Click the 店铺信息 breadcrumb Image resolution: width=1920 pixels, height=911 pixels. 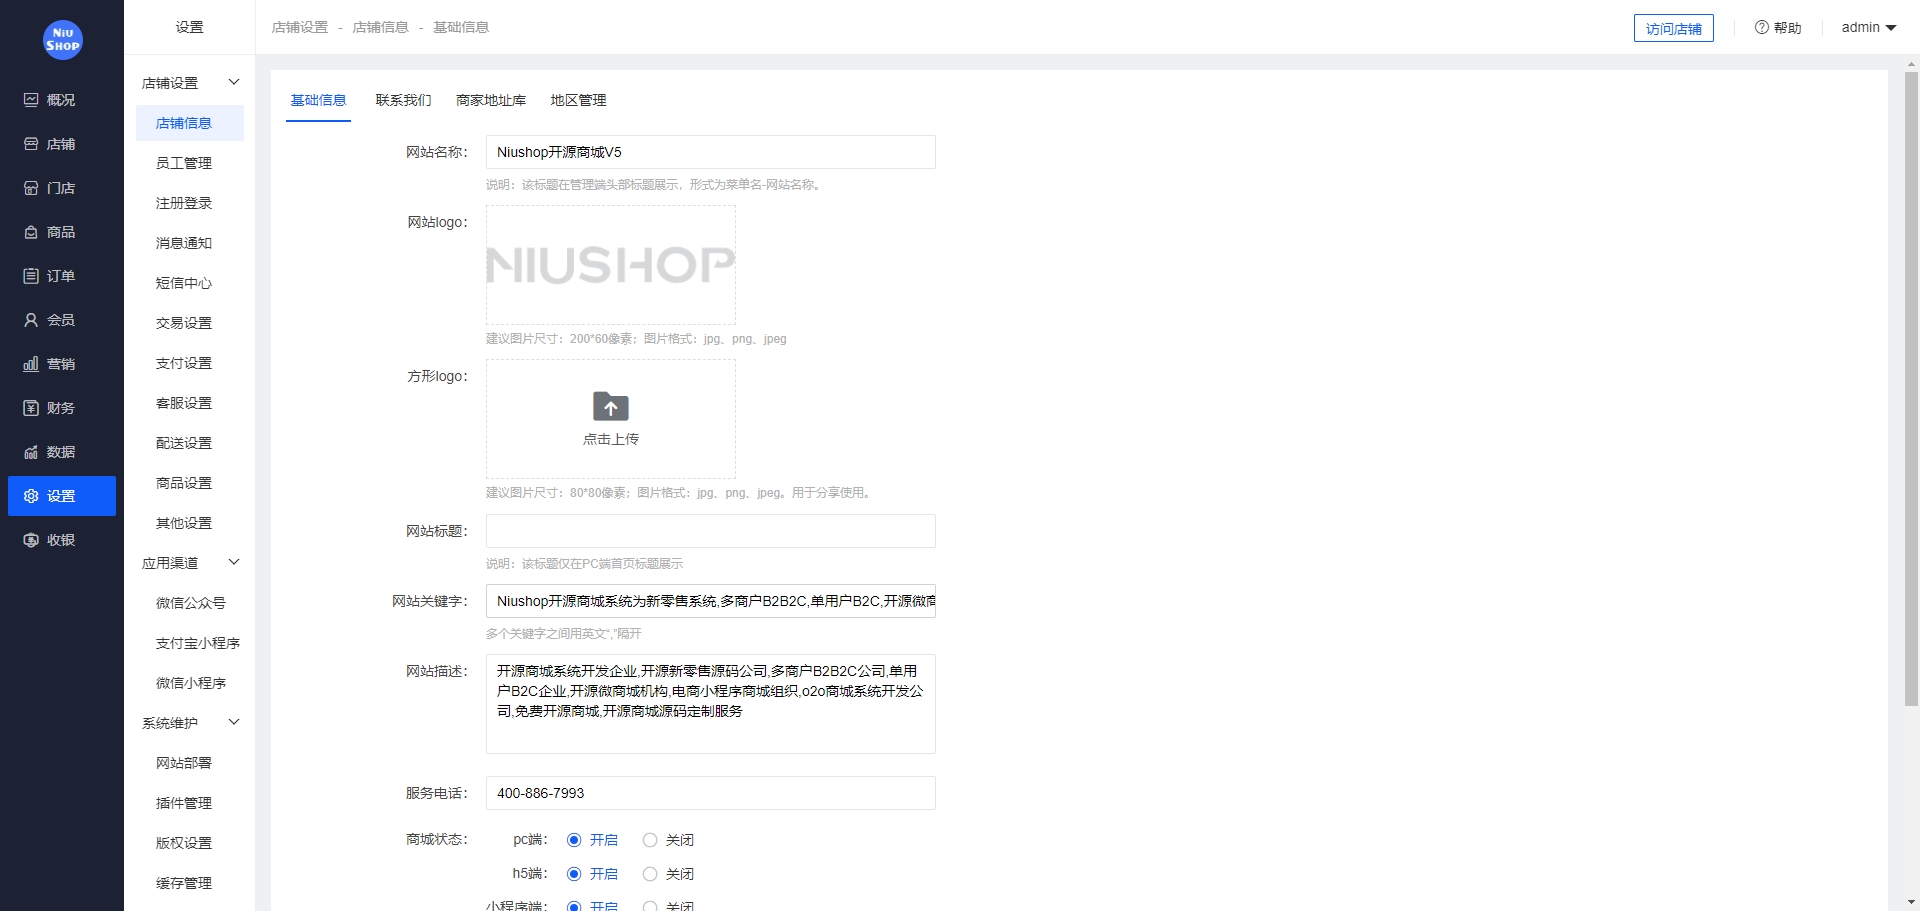pyautogui.click(x=380, y=27)
